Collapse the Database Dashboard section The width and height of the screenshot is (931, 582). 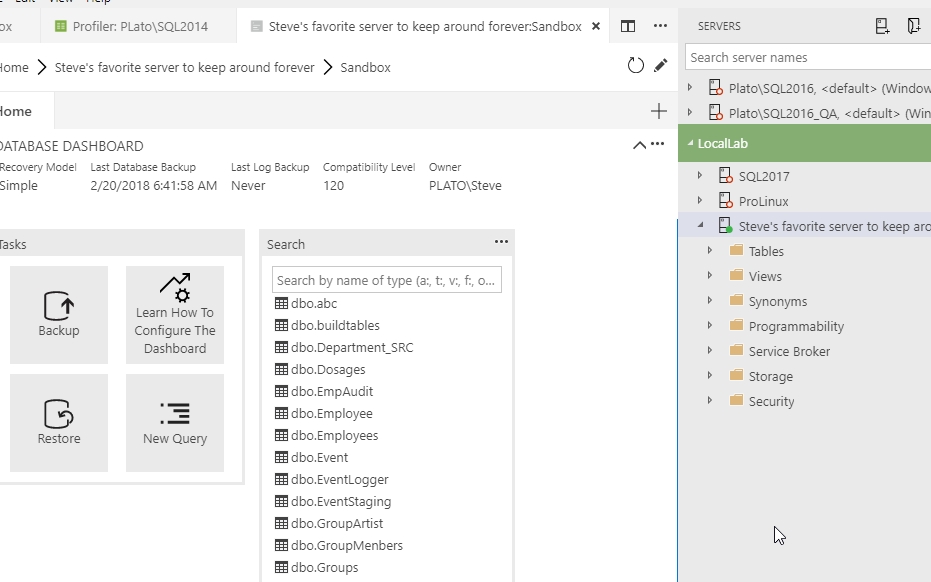[639, 145]
